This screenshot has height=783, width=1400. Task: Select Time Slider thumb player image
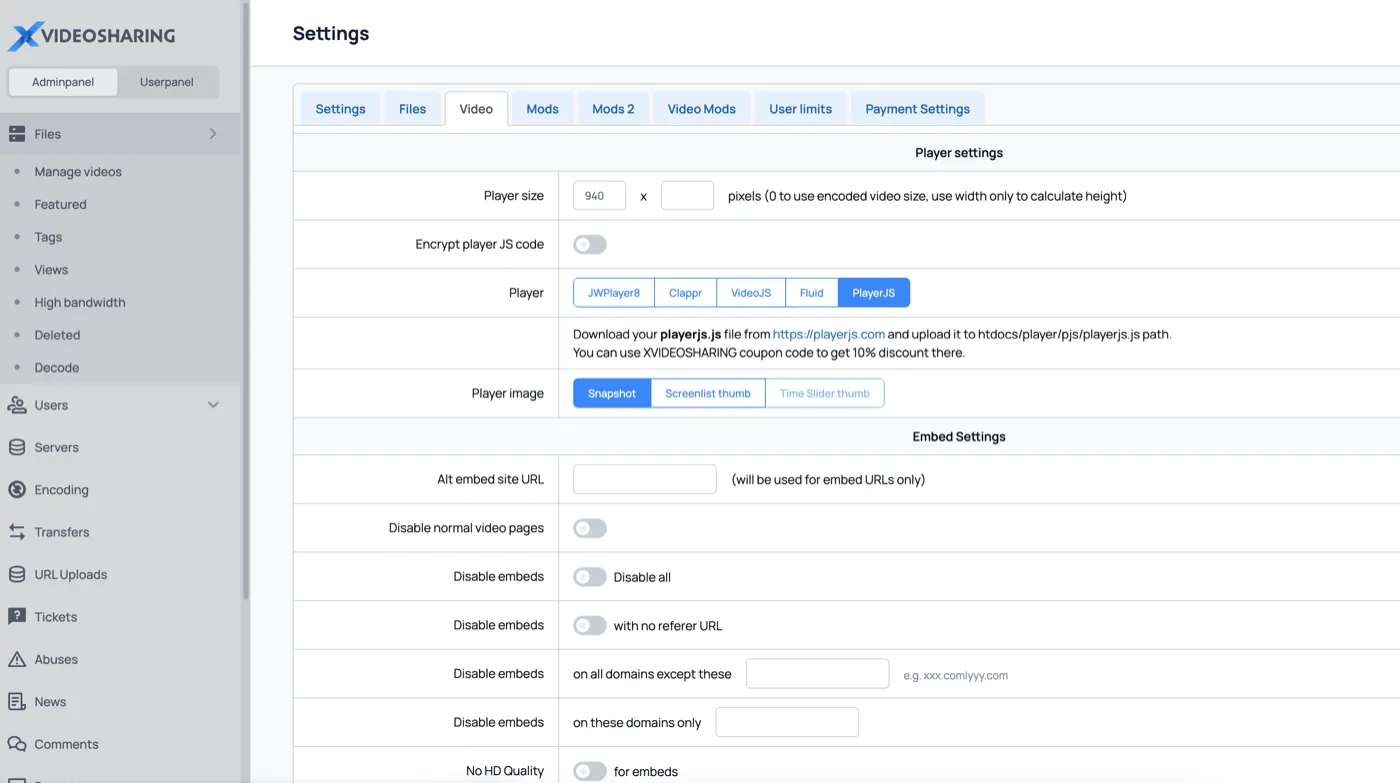pos(825,393)
